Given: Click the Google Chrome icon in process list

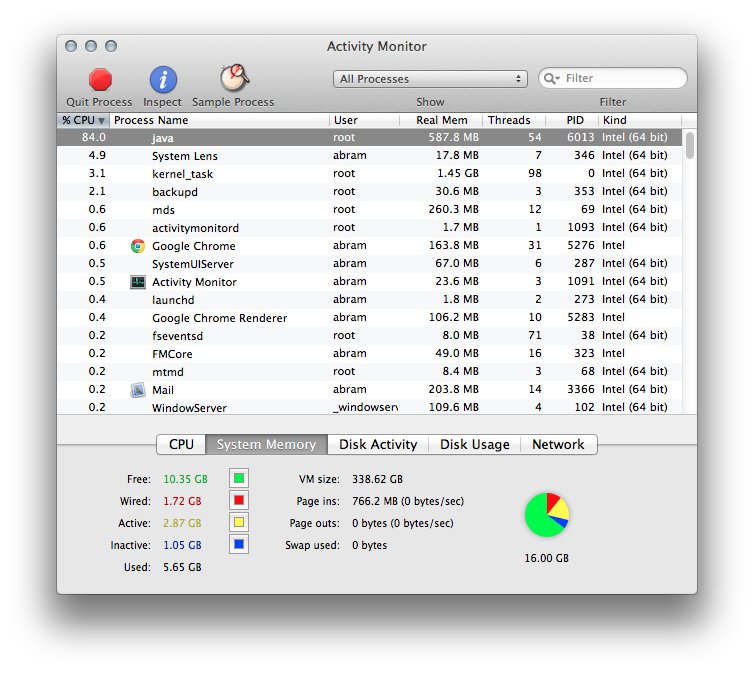Looking at the screenshot, I should [x=138, y=246].
